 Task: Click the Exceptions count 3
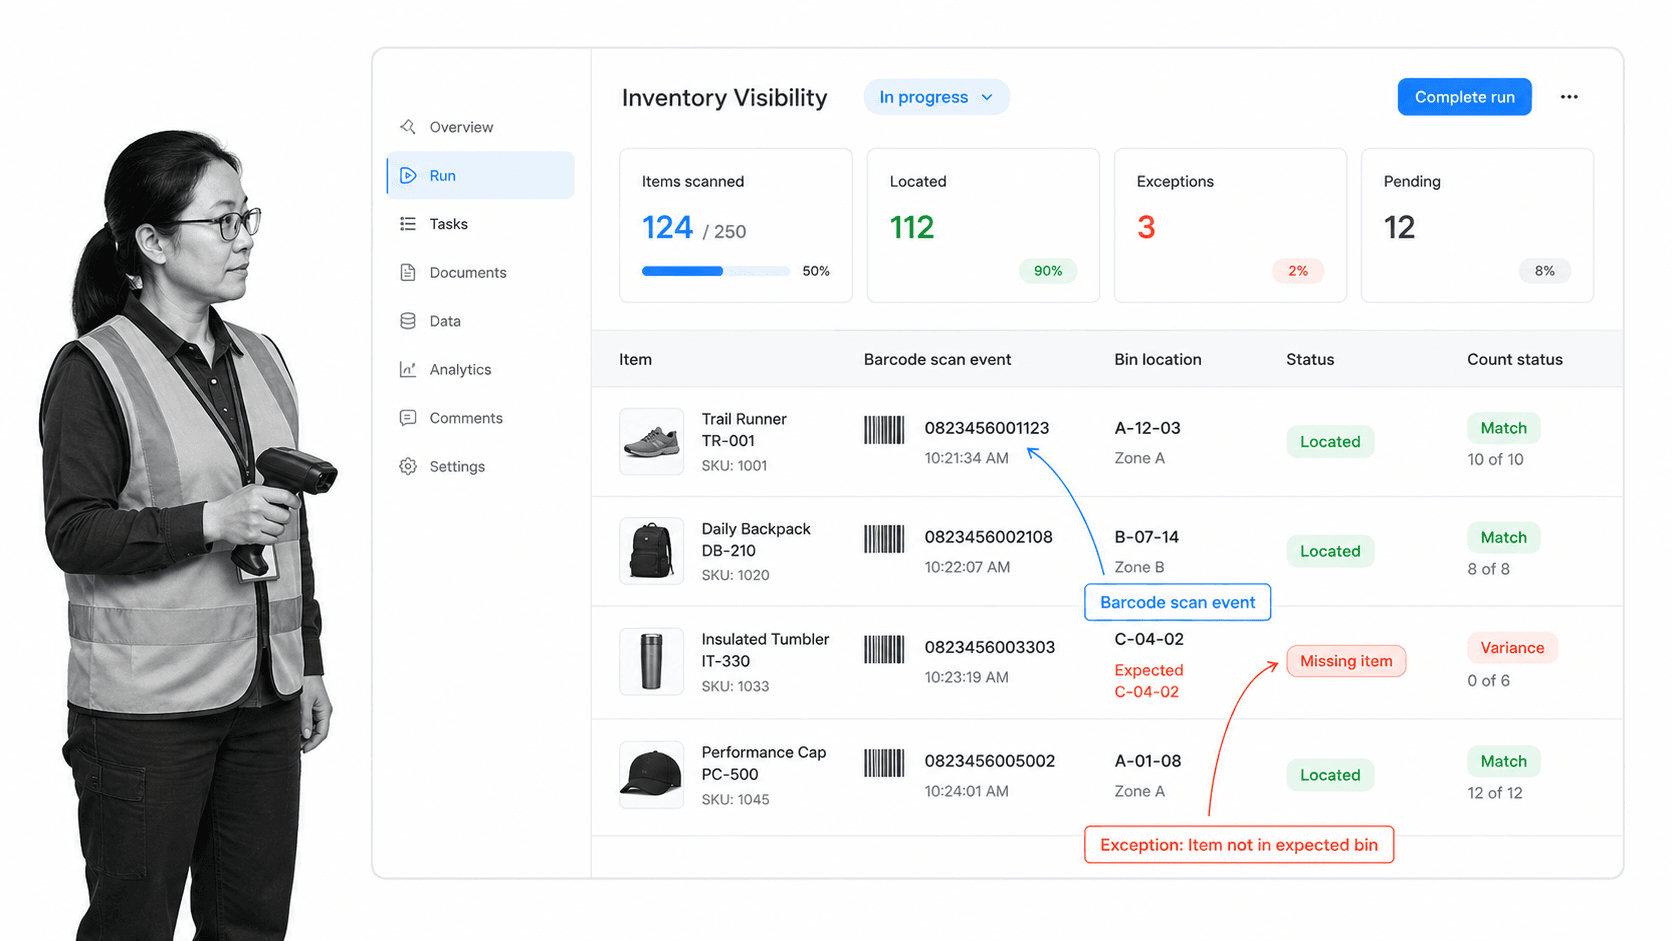[x=1146, y=228]
